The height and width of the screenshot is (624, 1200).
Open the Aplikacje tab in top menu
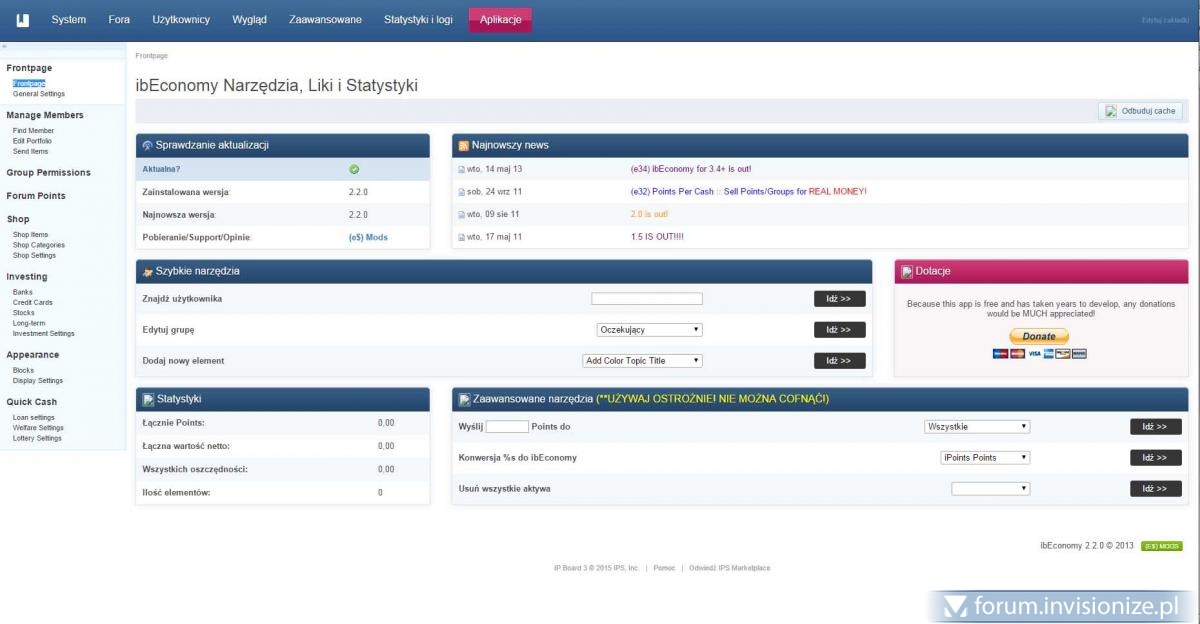click(x=500, y=20)
